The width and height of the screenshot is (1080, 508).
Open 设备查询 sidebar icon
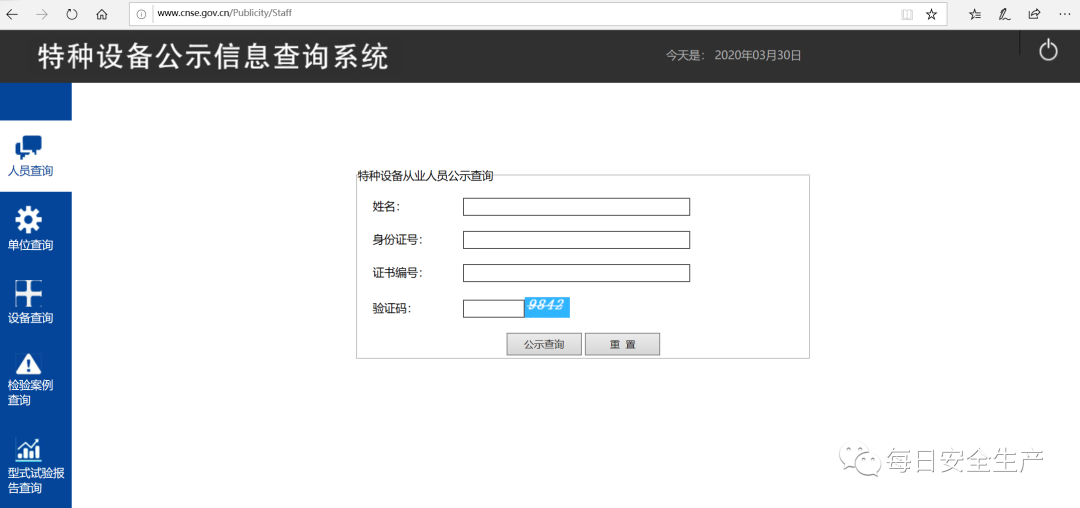(x=29, y=293)
